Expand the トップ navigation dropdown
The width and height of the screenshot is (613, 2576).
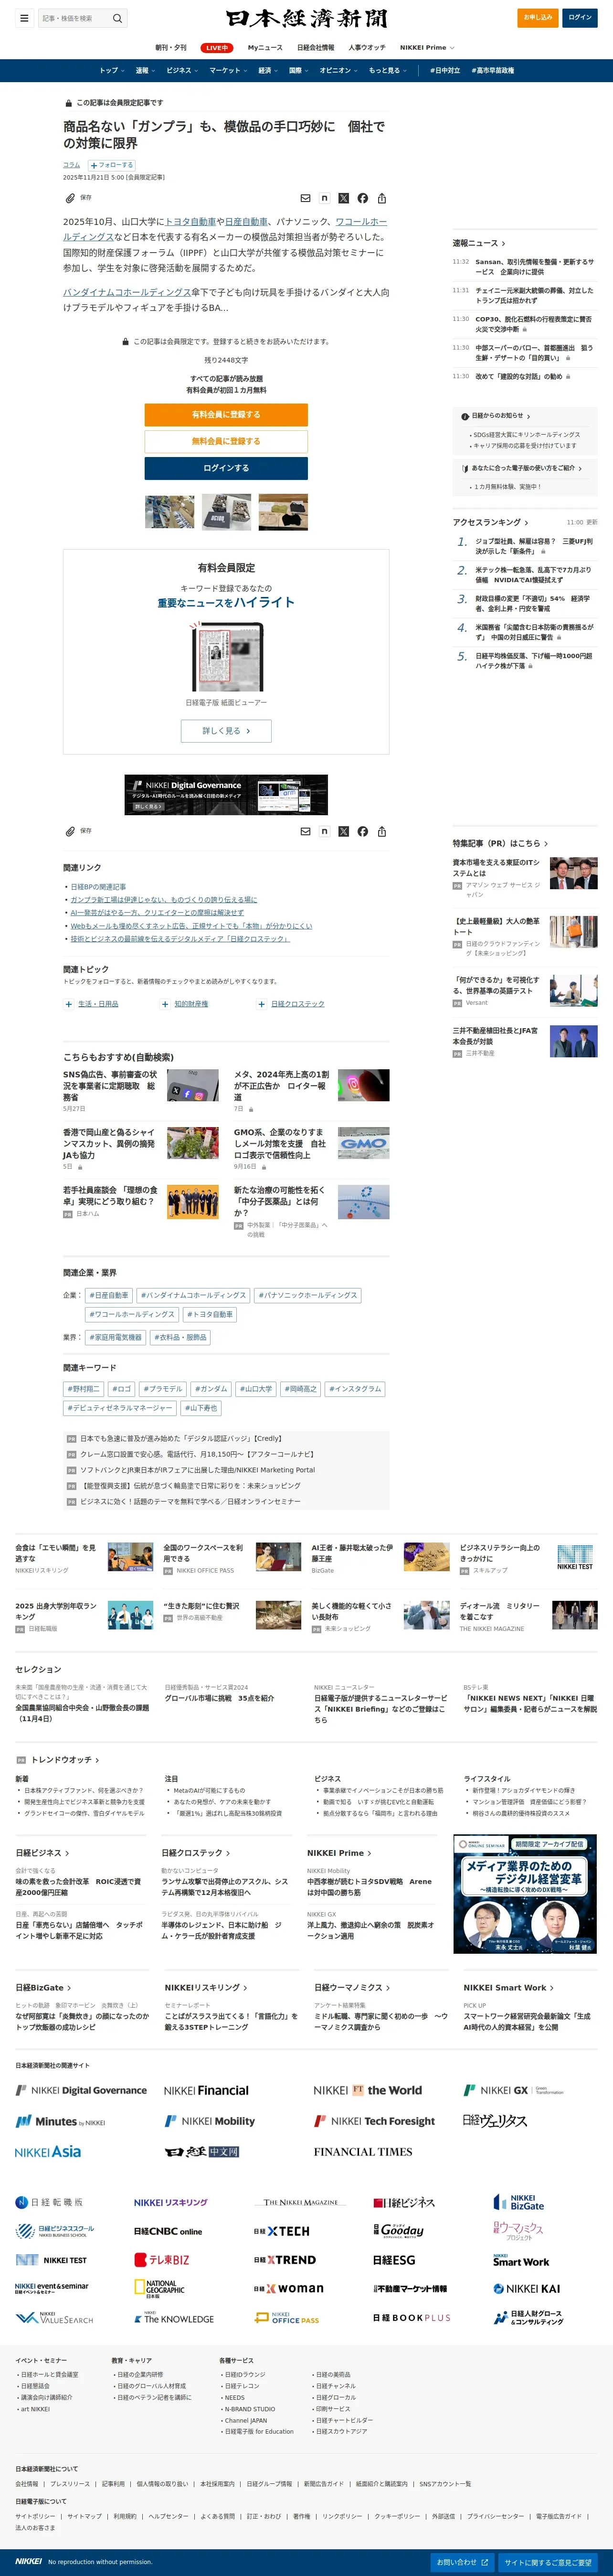pyautogui.click(x=112, y=71)
